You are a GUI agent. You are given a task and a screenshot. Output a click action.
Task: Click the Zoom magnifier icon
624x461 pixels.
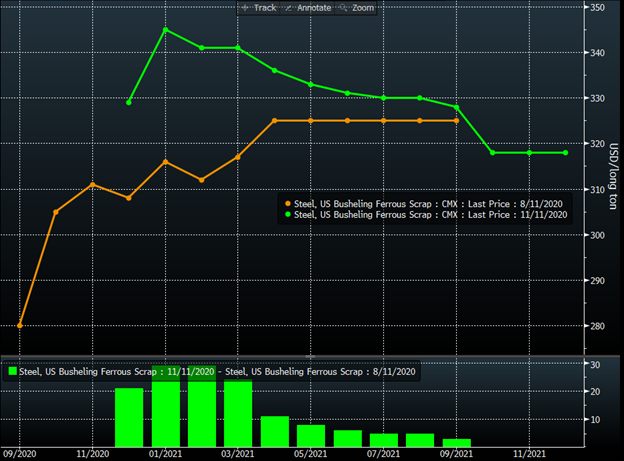point(346,8)
